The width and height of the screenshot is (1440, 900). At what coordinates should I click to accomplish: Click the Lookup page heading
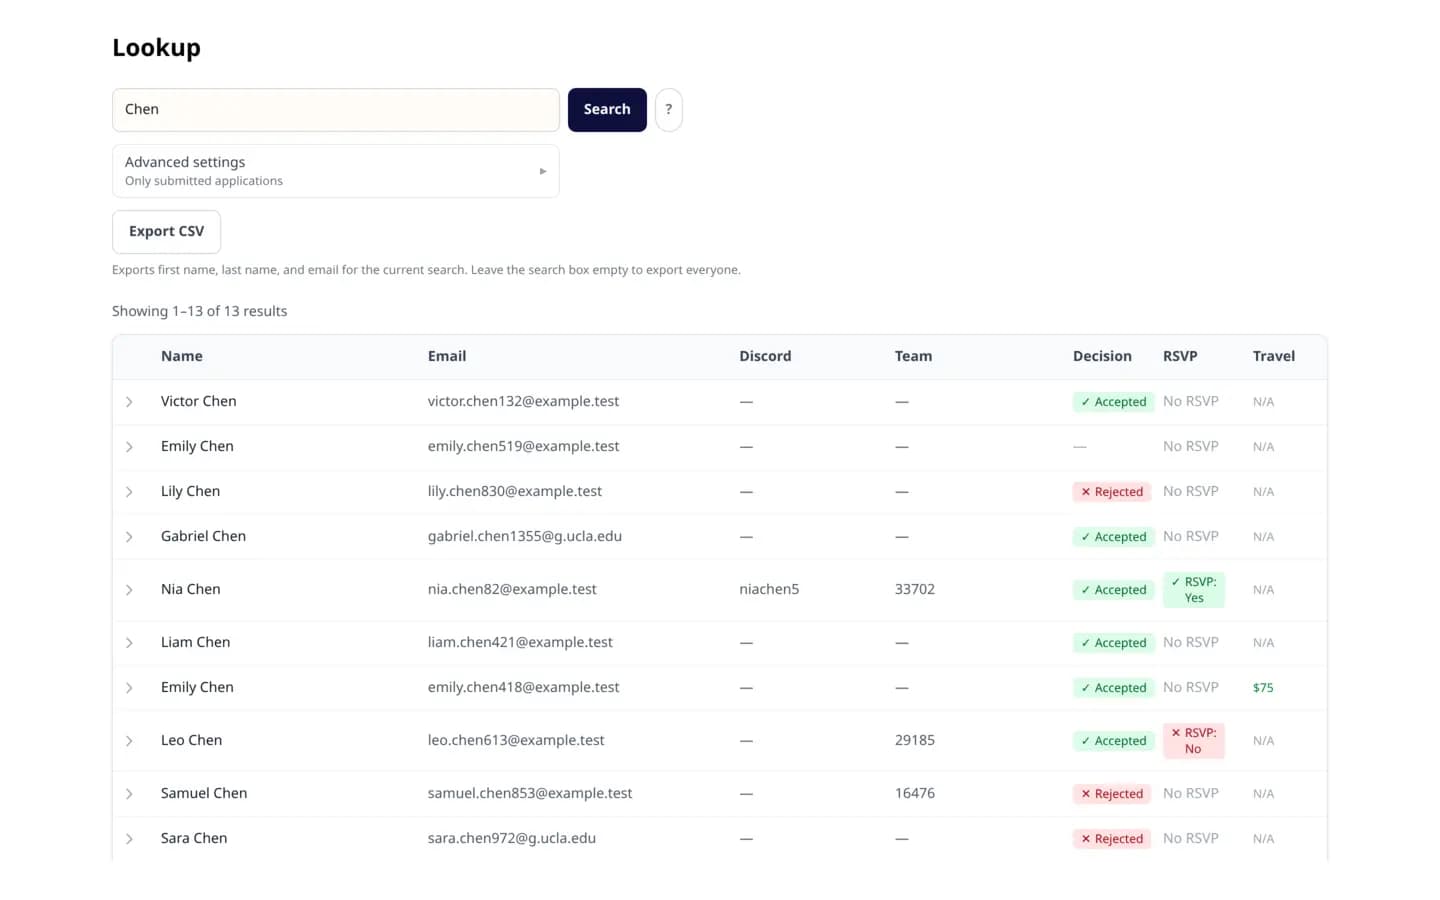(156, 48)
